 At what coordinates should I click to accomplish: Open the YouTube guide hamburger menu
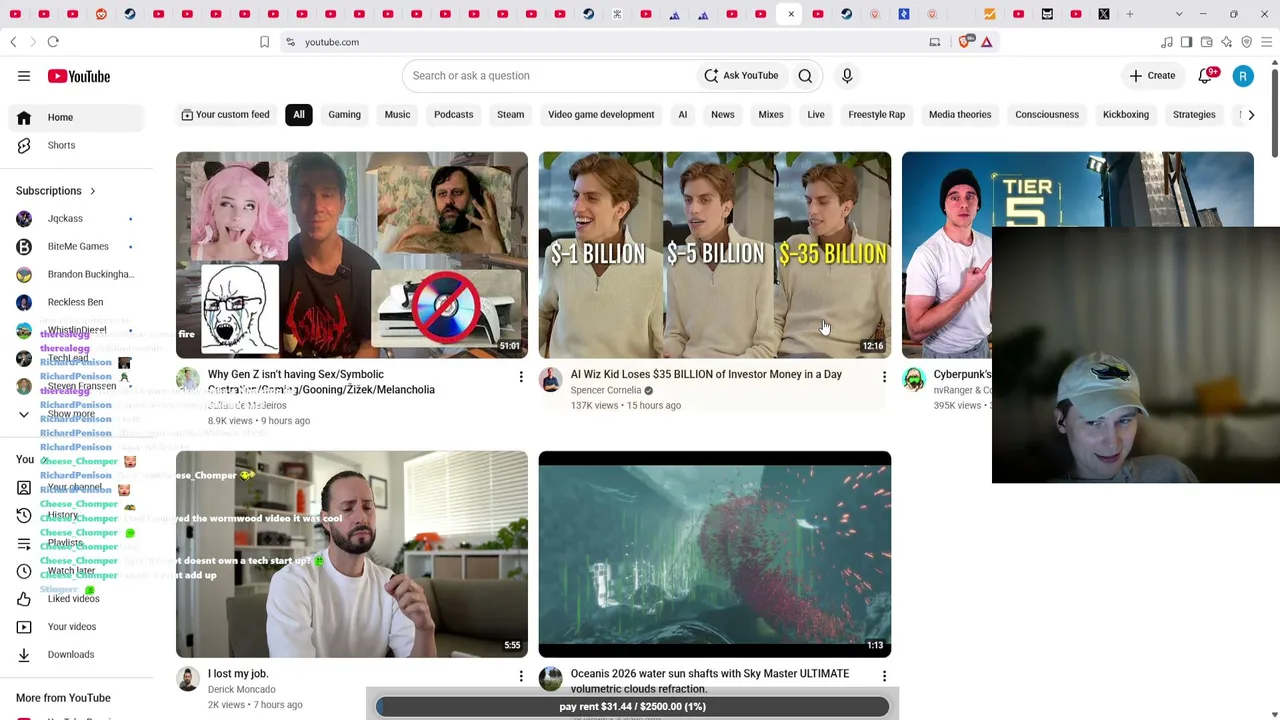pos(24,76)
